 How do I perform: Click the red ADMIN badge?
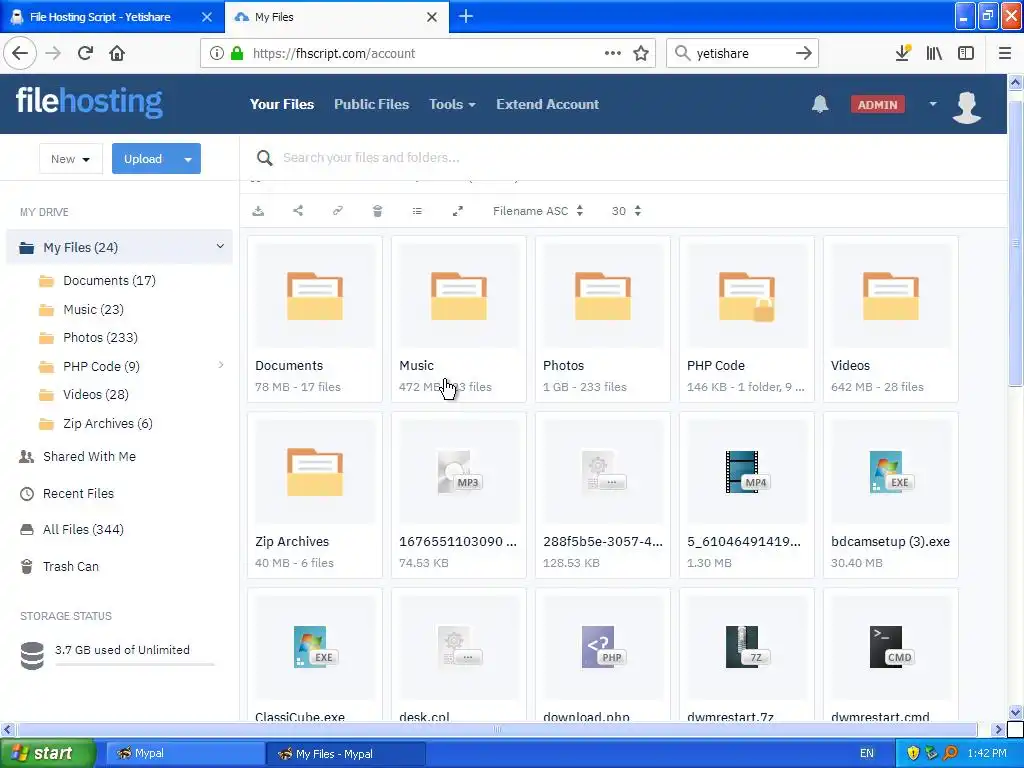(x=877, y=104)
